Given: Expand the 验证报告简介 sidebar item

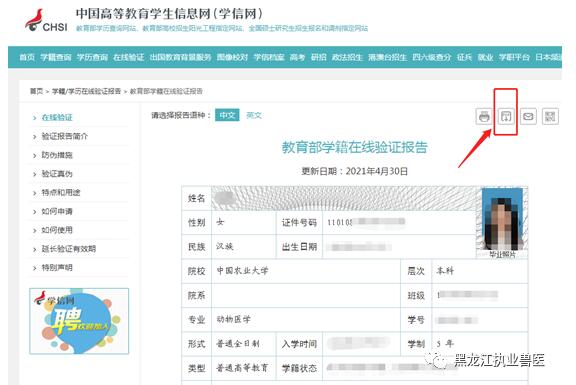Looking at the screenshot, I should pyautogui.click(x=65, y=136).
